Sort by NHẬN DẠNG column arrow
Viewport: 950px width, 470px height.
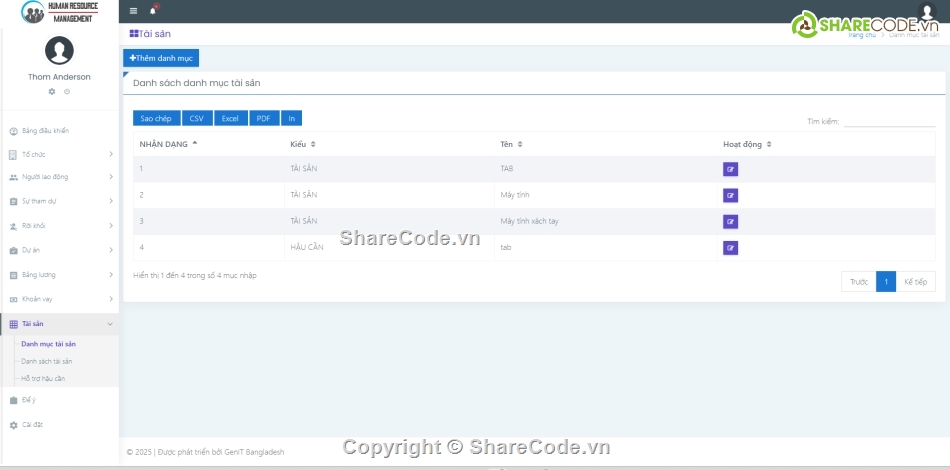(x=194, y=144)
